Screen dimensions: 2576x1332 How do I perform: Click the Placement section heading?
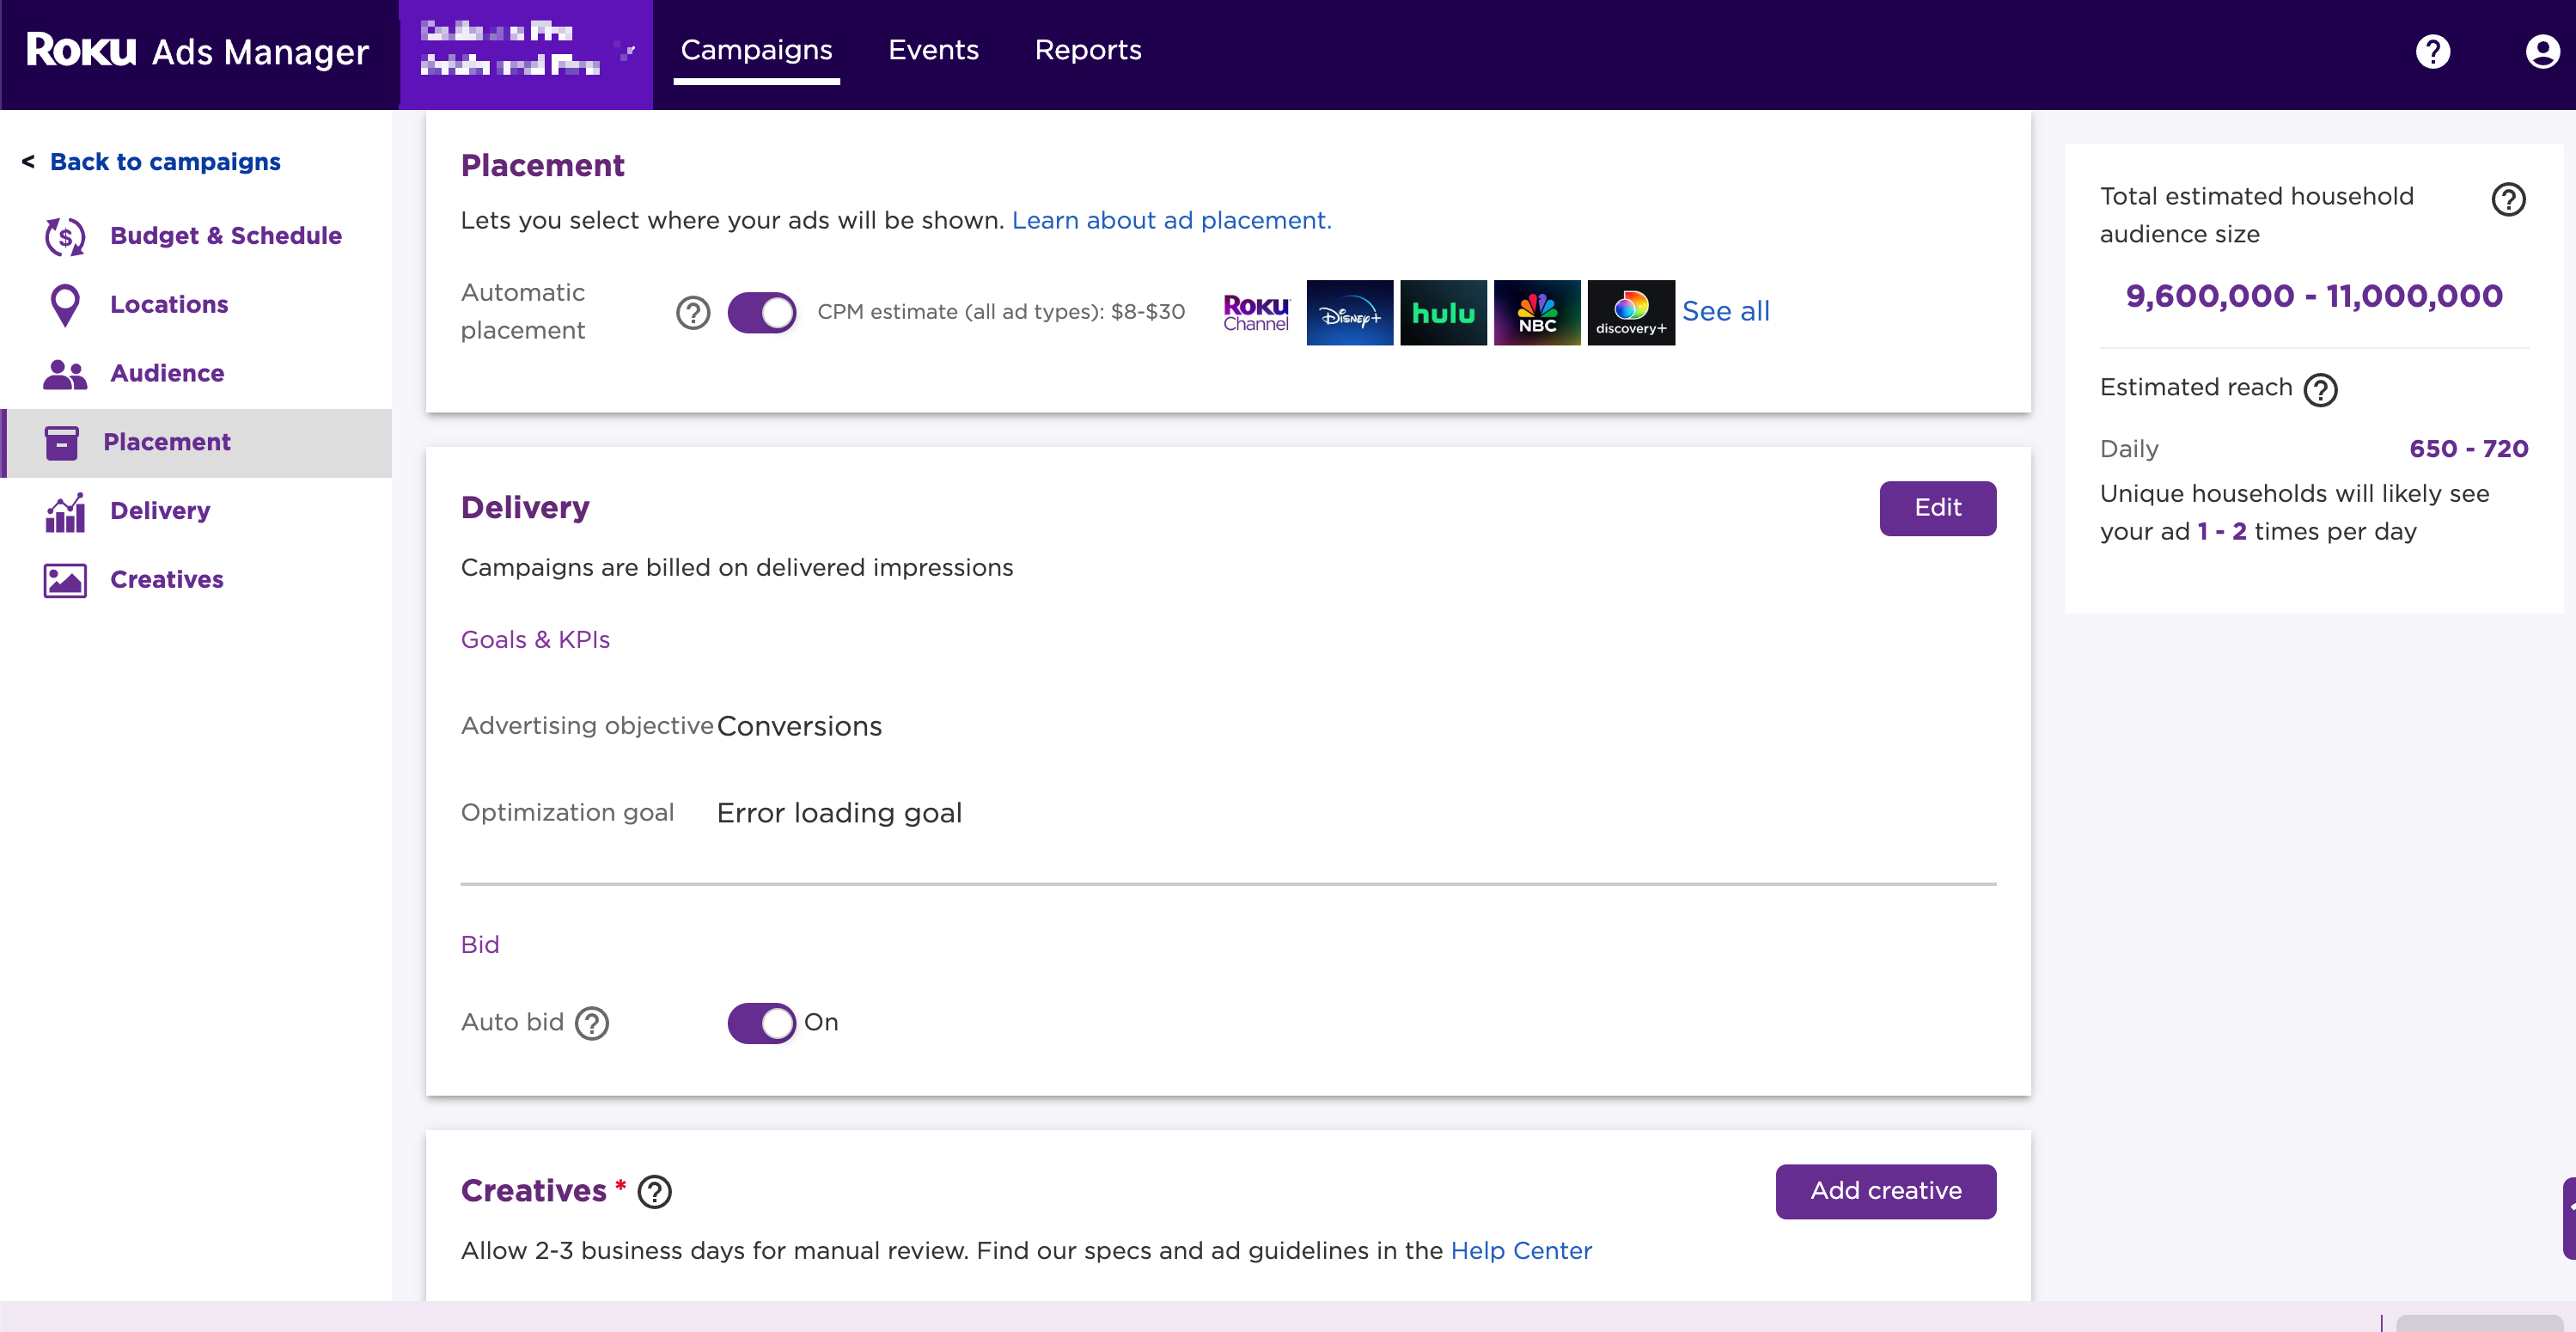point(542,166)
